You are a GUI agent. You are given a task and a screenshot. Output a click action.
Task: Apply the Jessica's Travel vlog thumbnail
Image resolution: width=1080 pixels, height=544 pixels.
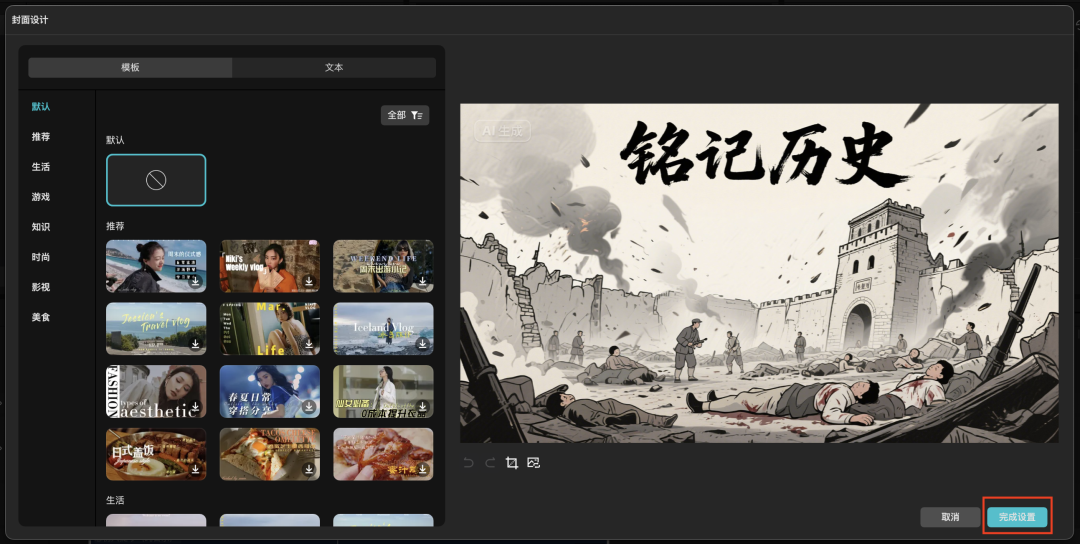click(156, 328)
